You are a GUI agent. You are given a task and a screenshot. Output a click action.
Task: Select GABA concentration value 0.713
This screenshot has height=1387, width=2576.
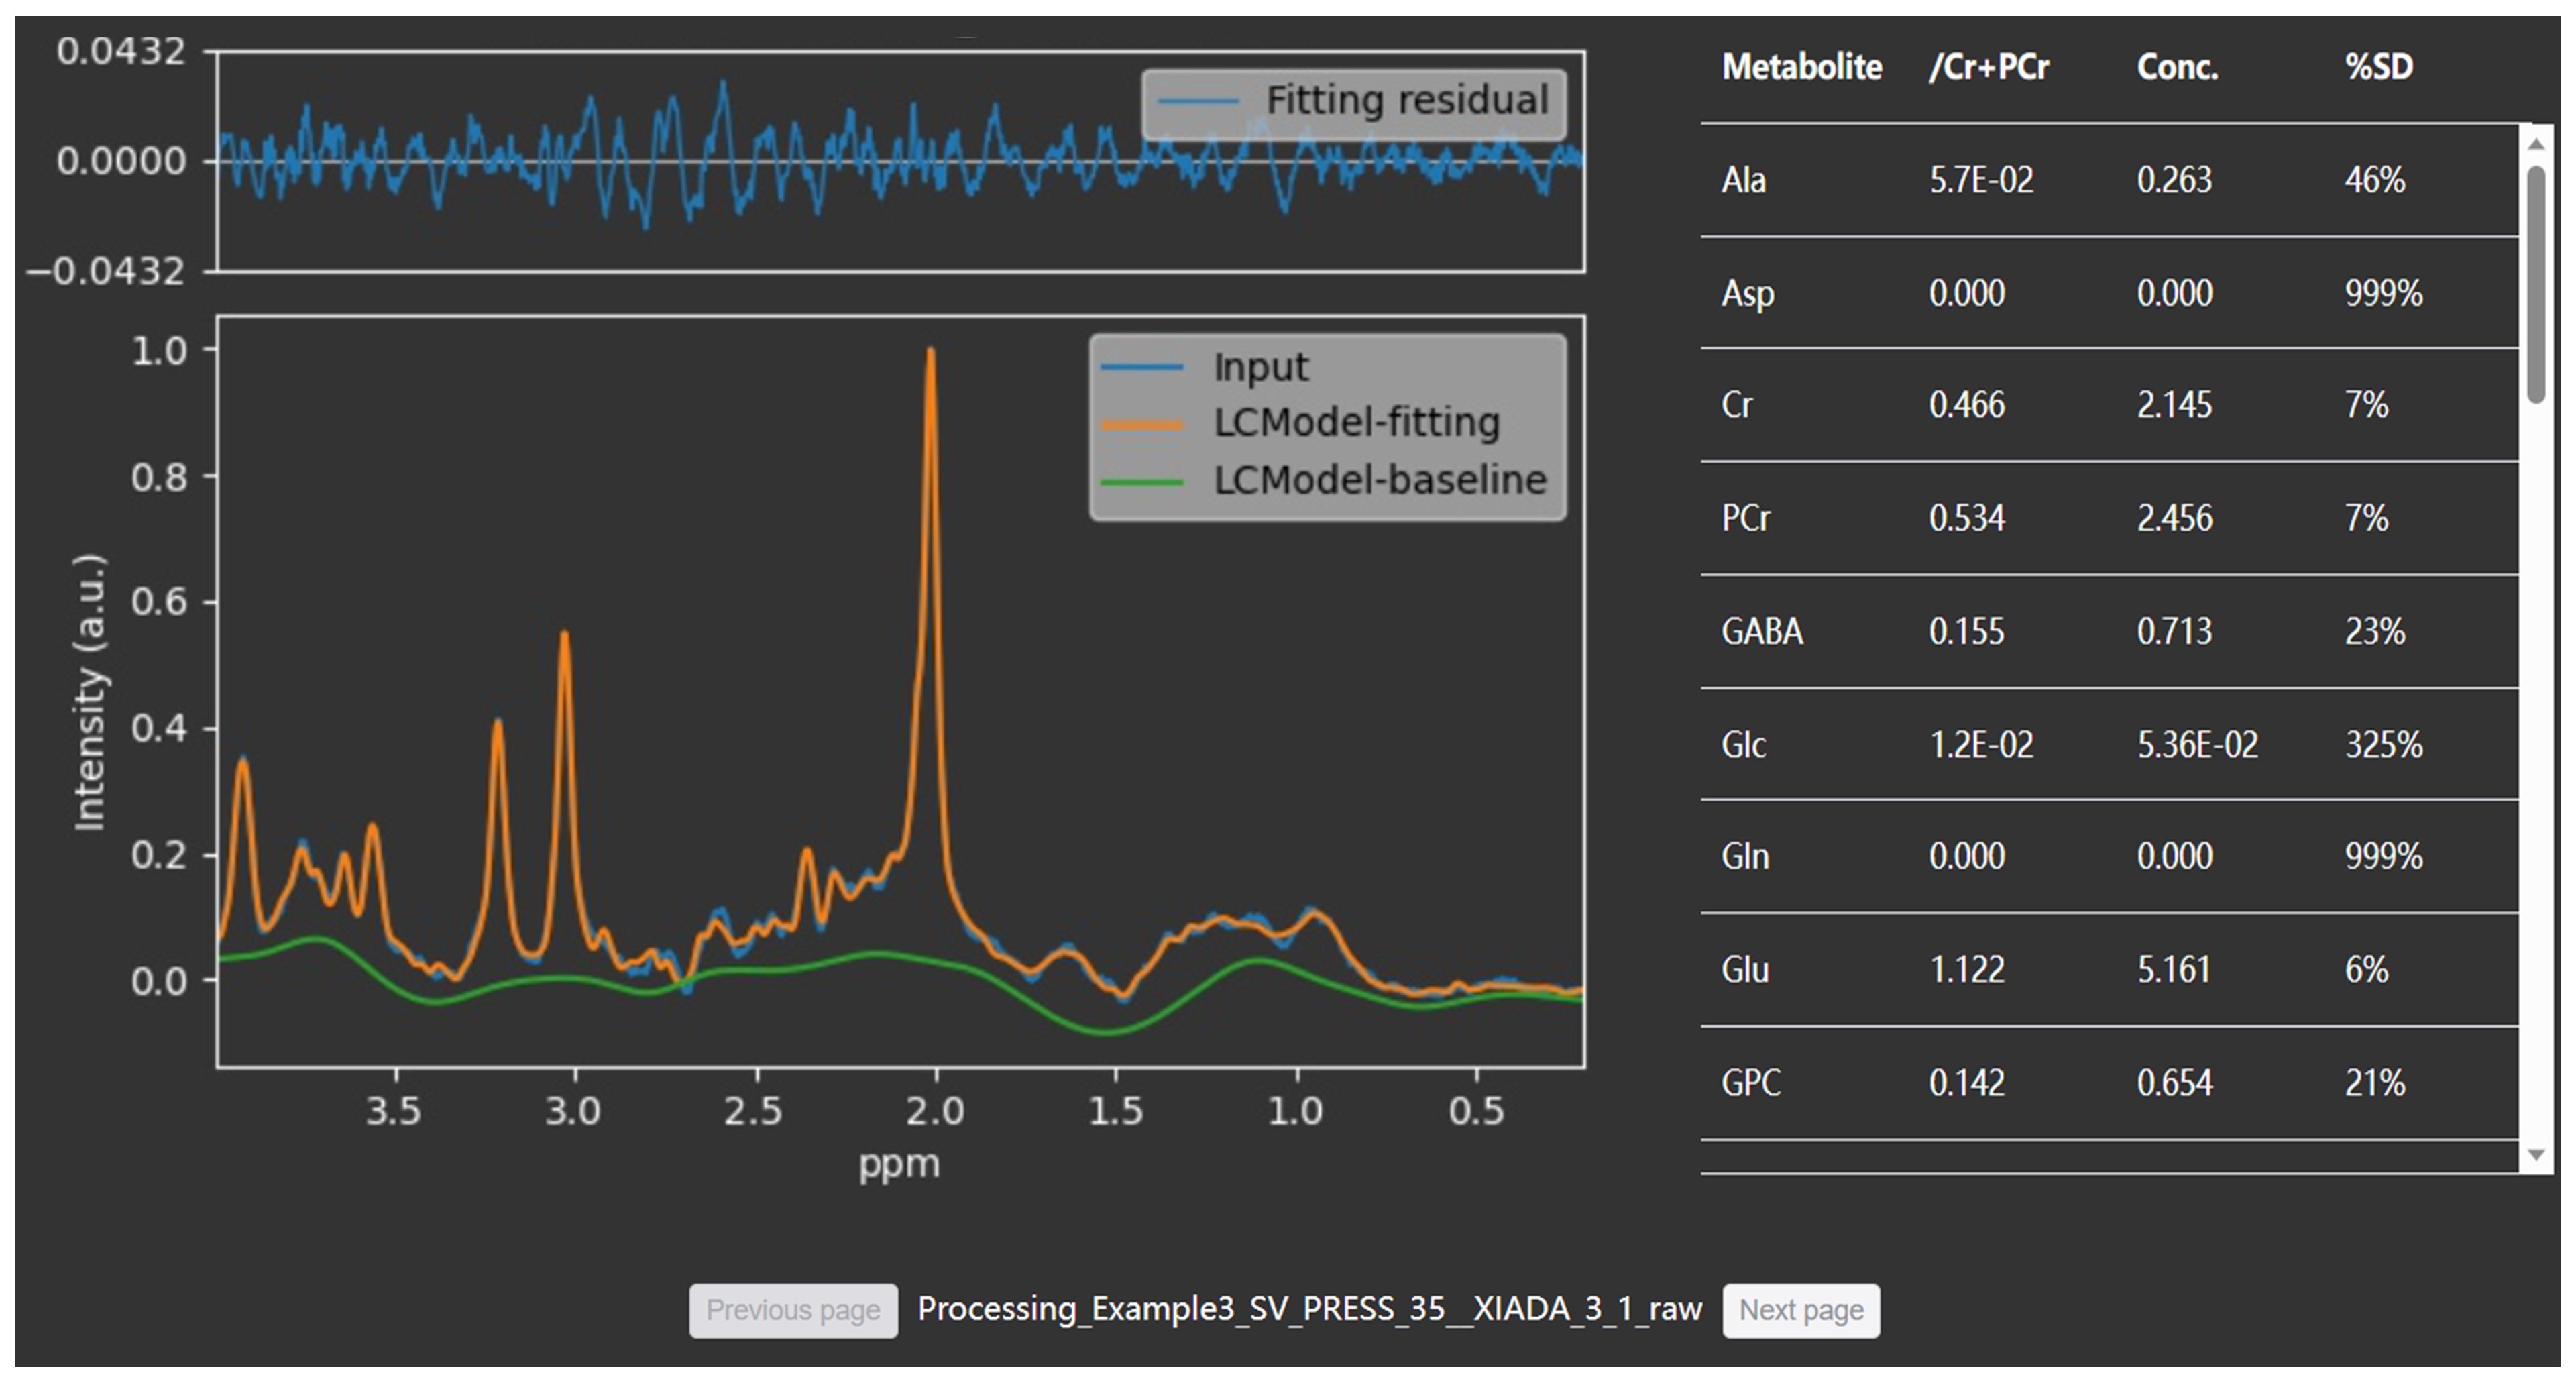pyautogui.click(x=2175, y=631)
